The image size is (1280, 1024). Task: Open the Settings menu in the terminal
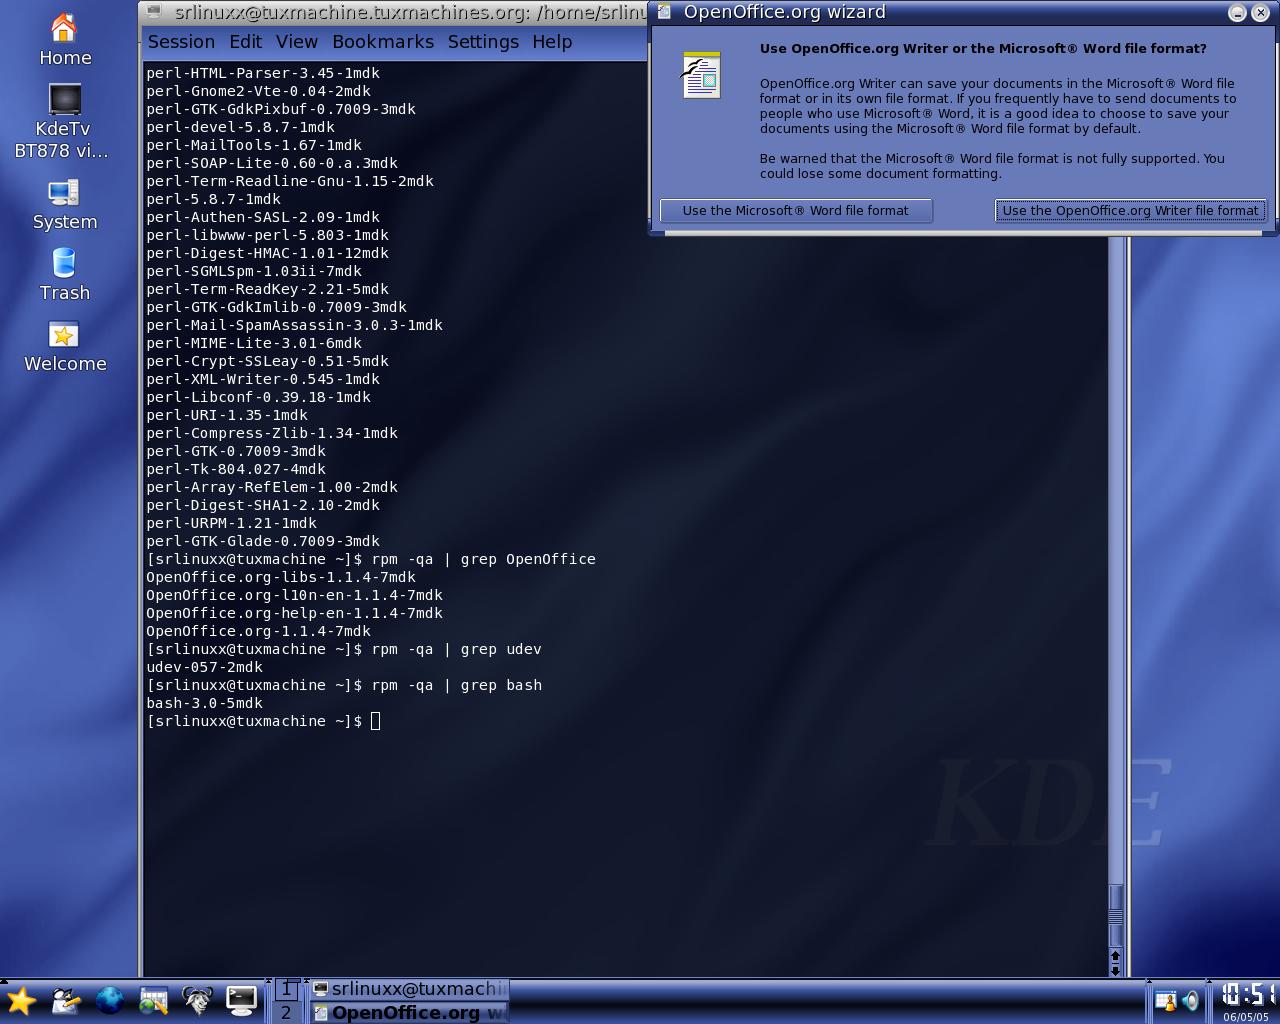point(483,42)
